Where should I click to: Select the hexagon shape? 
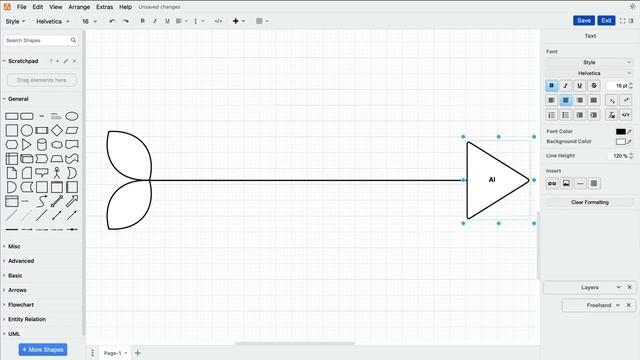(x=12, y=144)
